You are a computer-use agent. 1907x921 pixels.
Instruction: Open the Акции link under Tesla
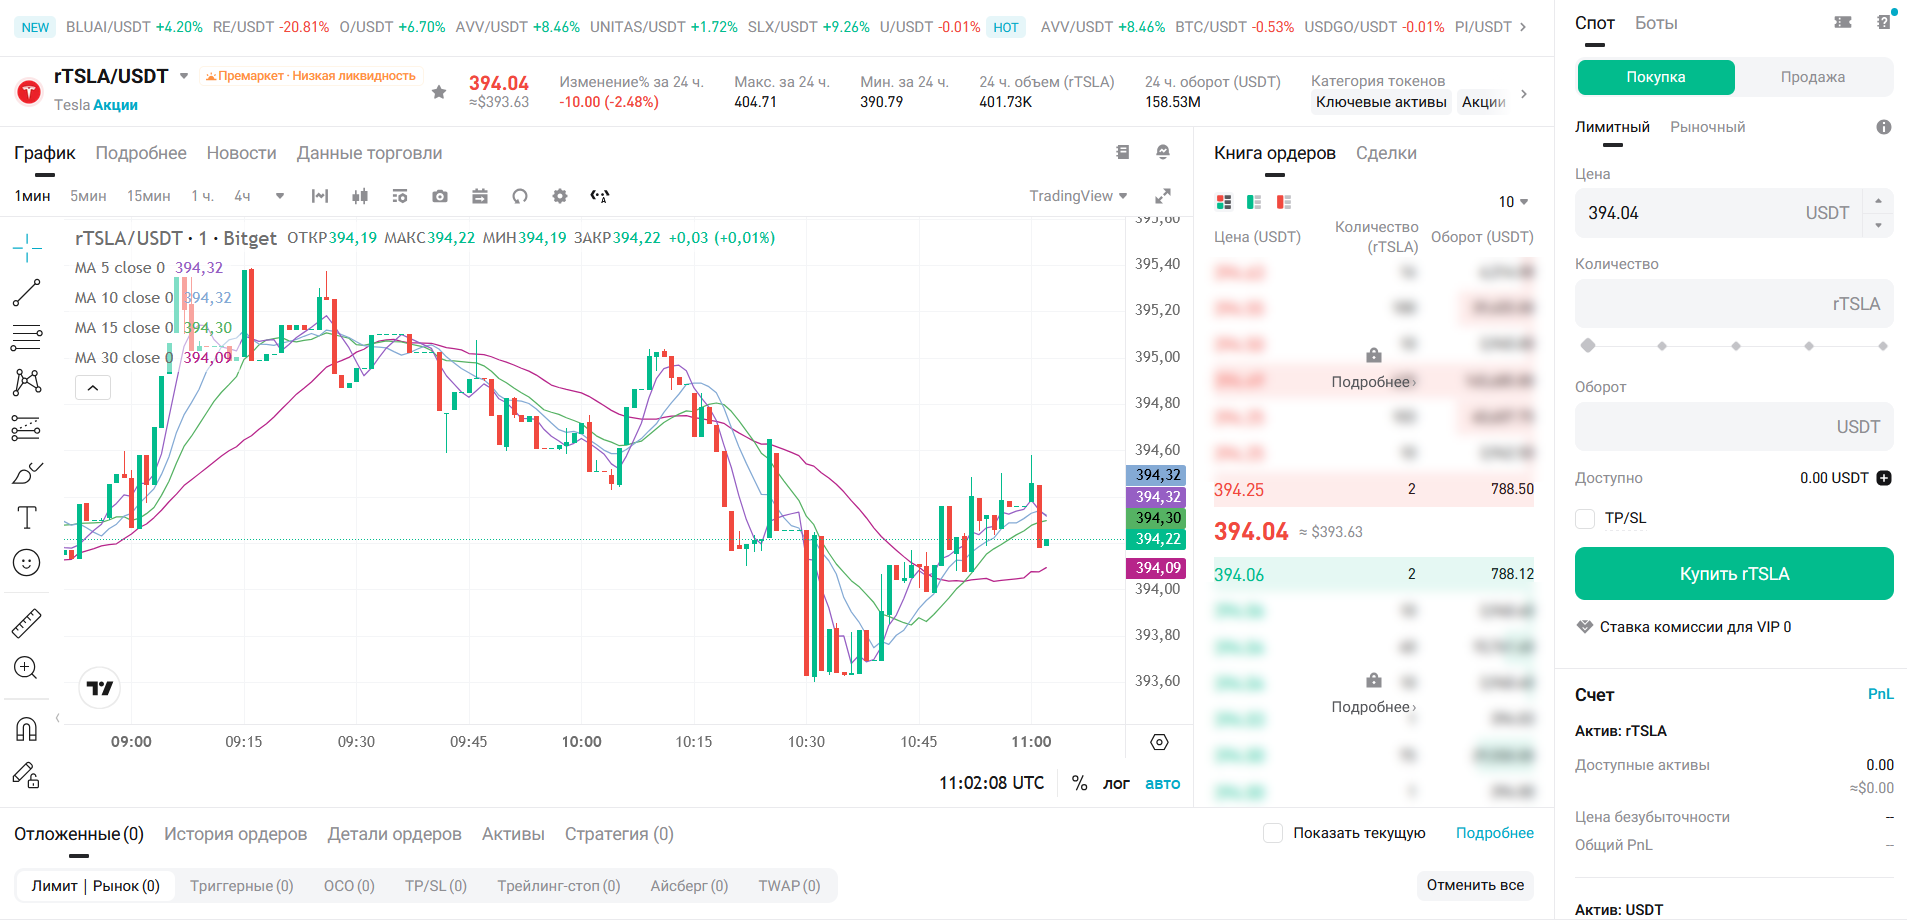[x=115, y=105]
